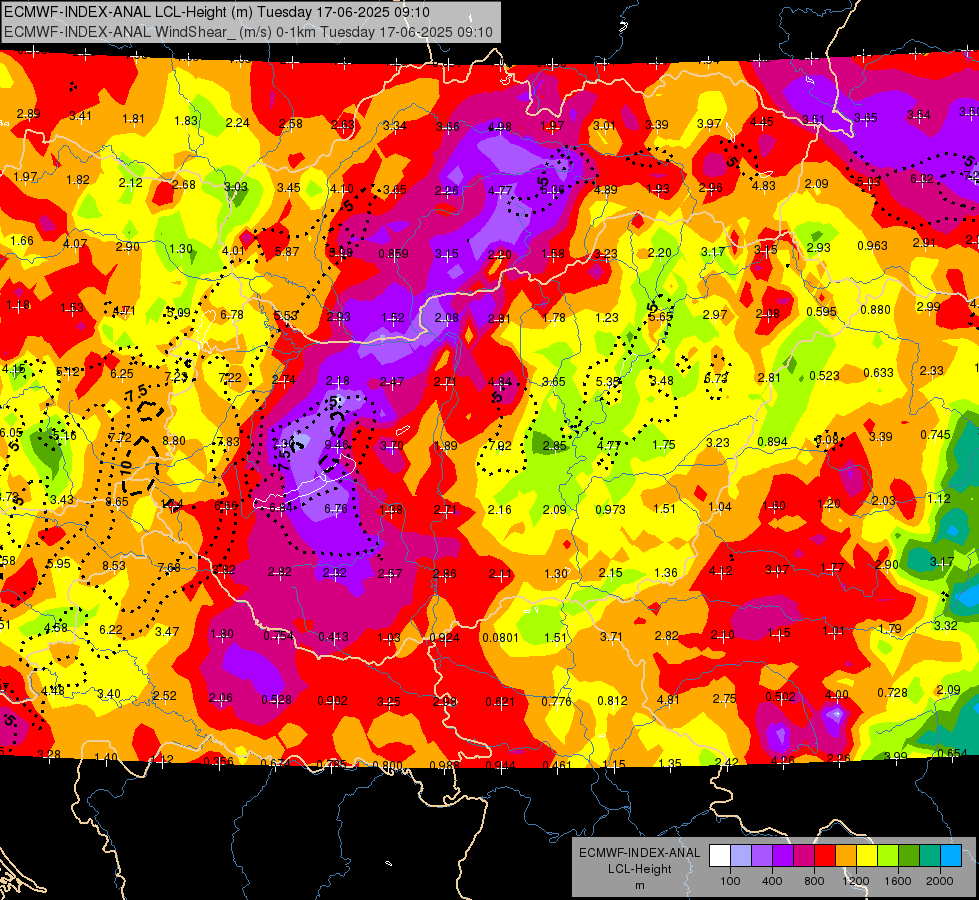Click the wind shear value '0.924'
Image resolution: width=979 pixels, height=900 pixels.
click(x=445, y=638)
